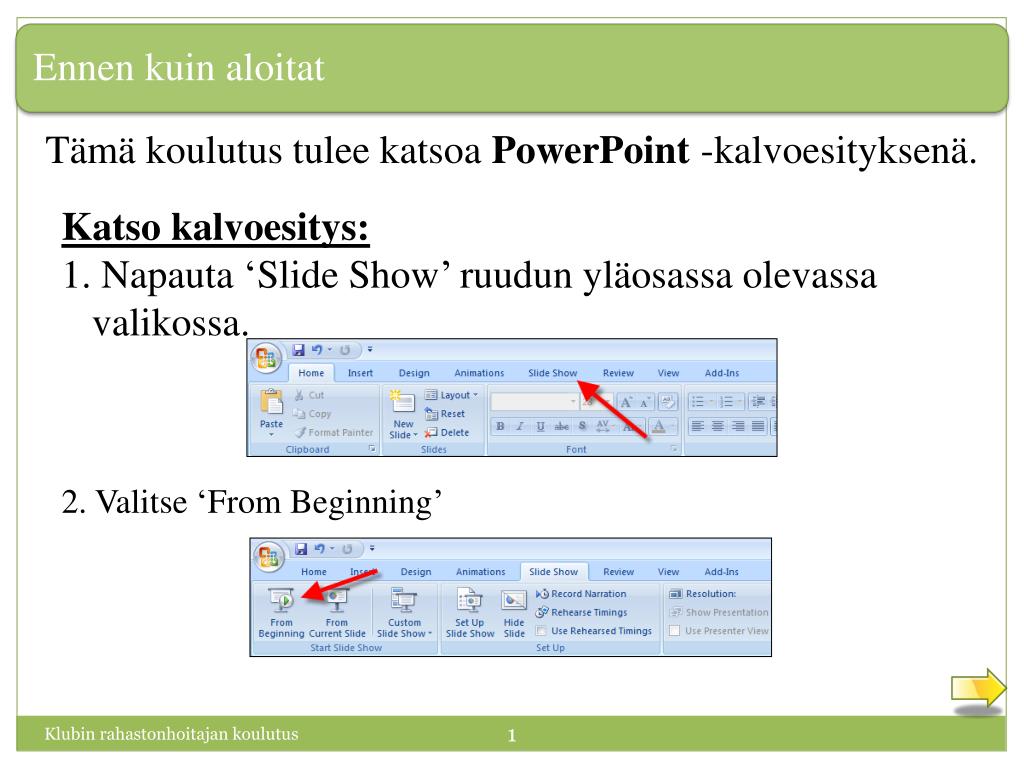Image resolution: width=1024 pixels, height=768 pixels.
Task: Click the Cut scissors command
Action: (310, 395)
